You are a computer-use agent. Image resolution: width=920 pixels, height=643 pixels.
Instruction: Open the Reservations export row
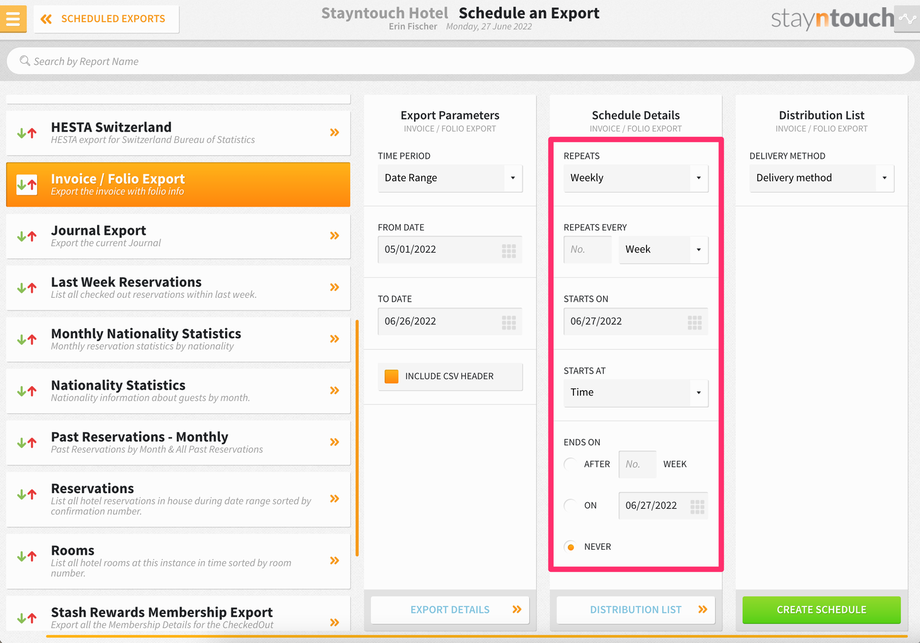pos(178,499)
